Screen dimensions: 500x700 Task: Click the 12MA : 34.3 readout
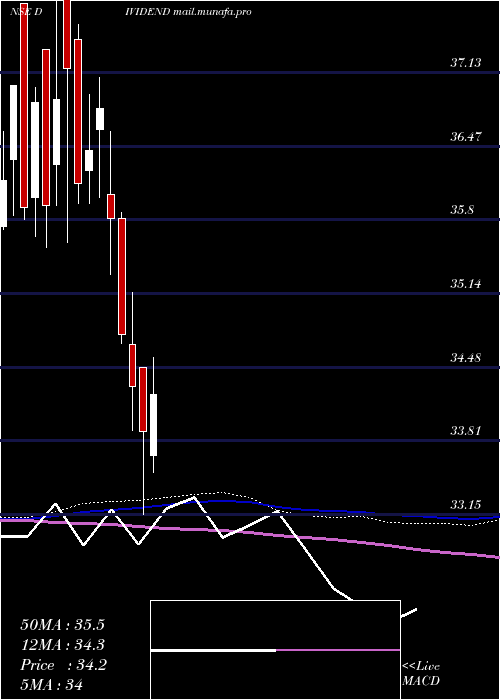coord(62,645)
